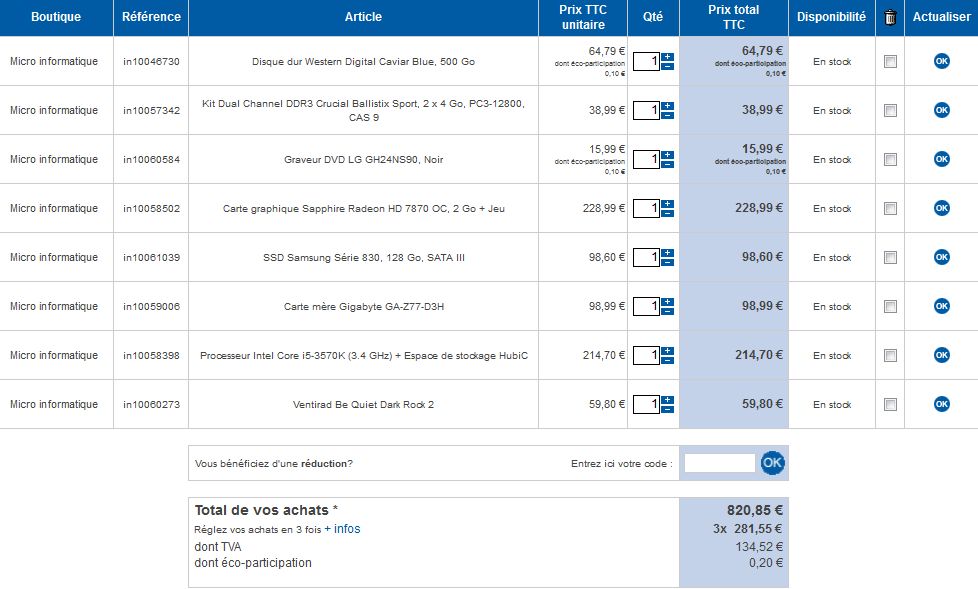The width and height of the screenshot is (978, 589).
Task: Decrease quantity of Western Digital hard disk
Action: click(x=667, y=66)
